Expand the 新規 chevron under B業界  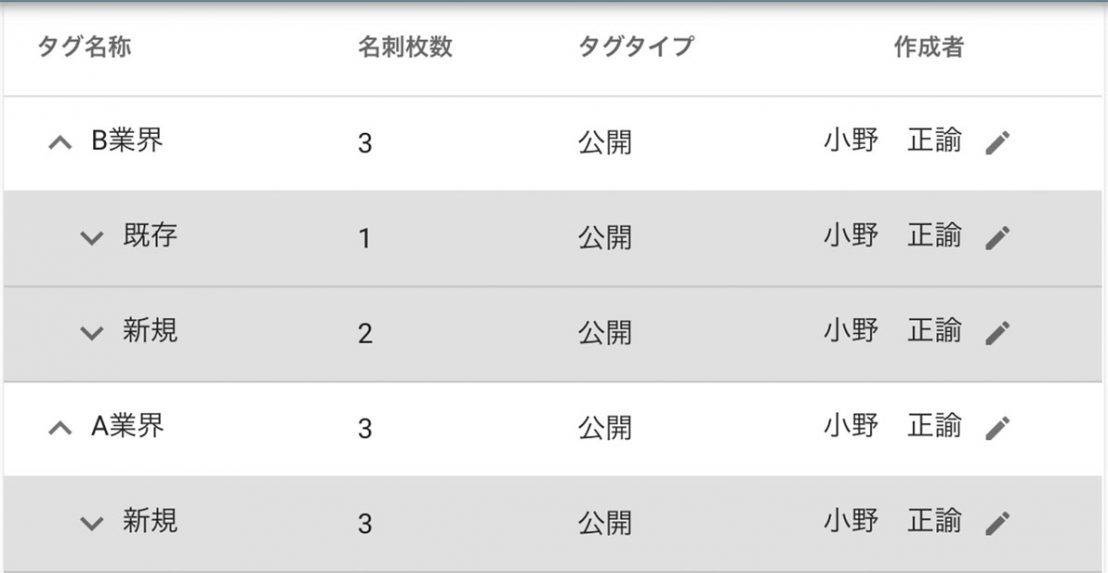(x=92, y=333)
